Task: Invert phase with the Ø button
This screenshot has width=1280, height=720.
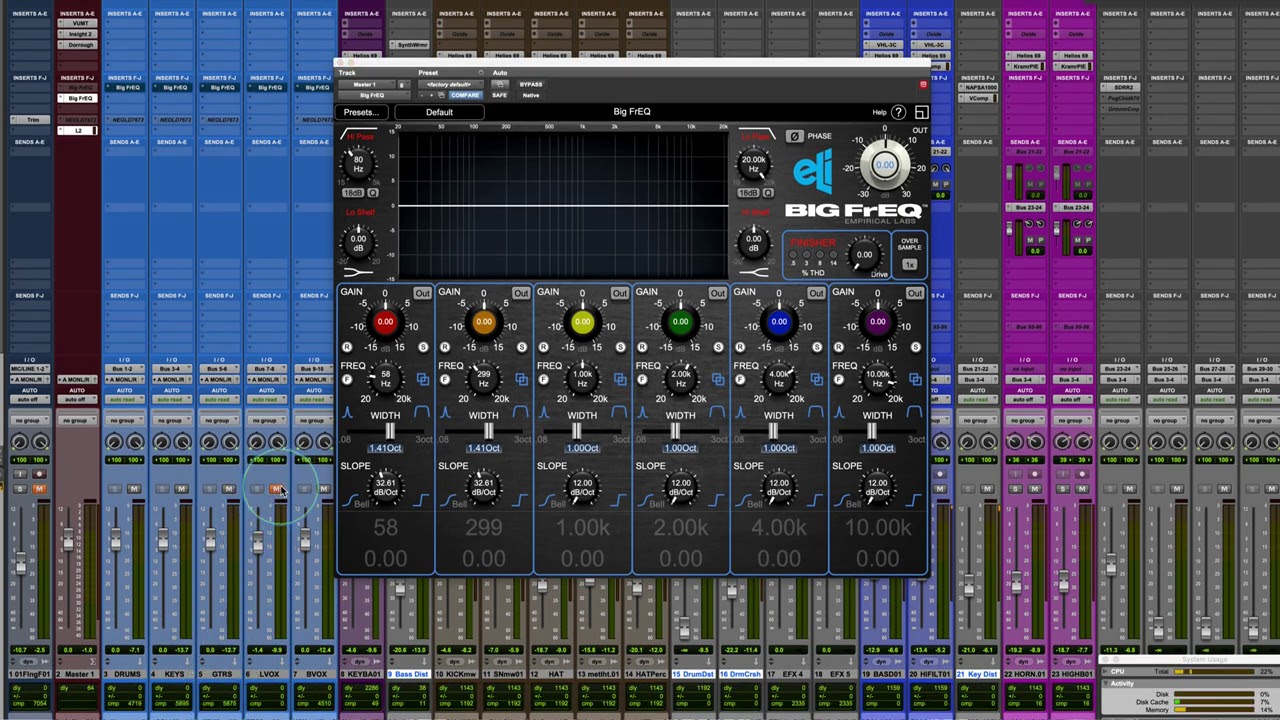Action: [794, 136]
